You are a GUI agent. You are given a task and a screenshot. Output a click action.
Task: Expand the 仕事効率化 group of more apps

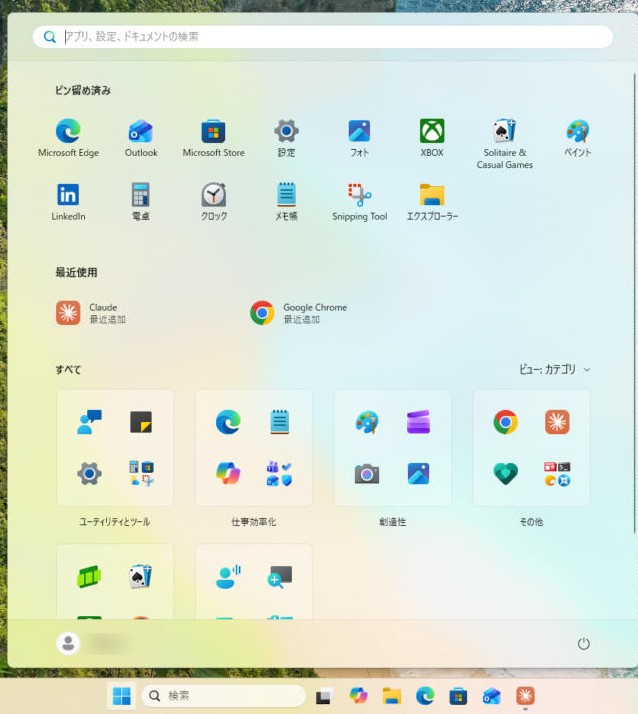280,474
